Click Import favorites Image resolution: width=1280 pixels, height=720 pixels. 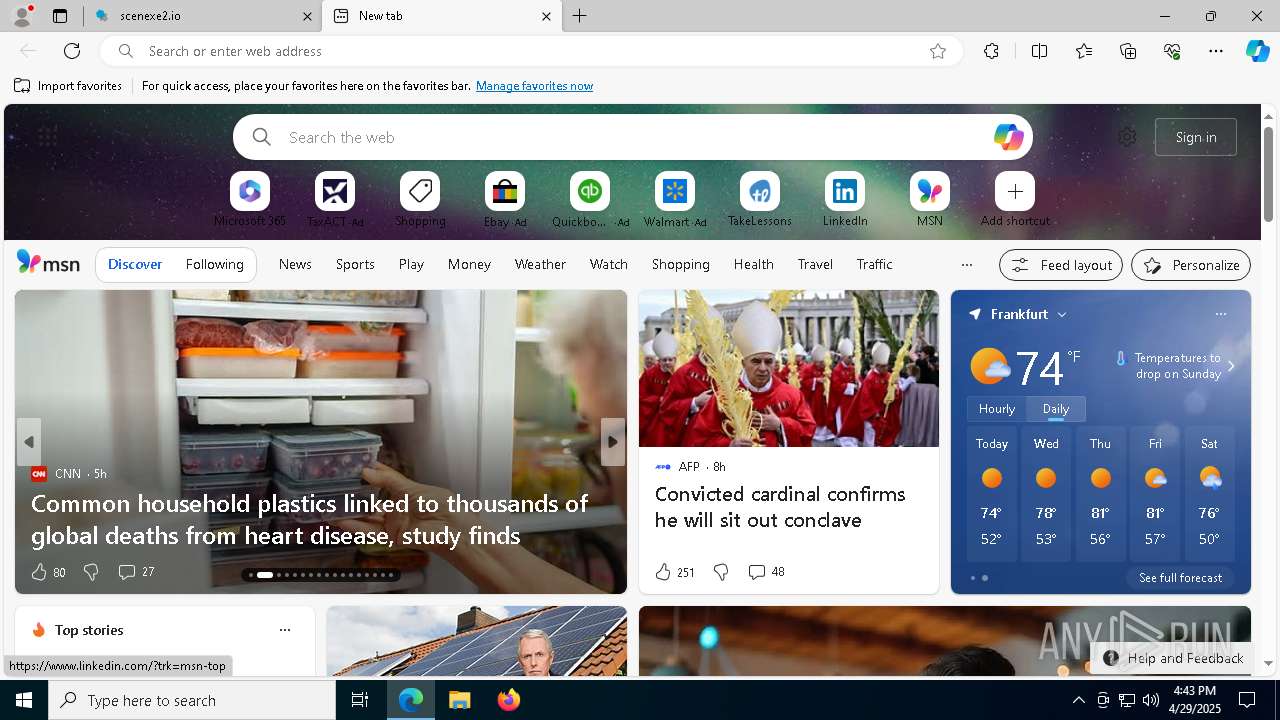pos(68,86)
